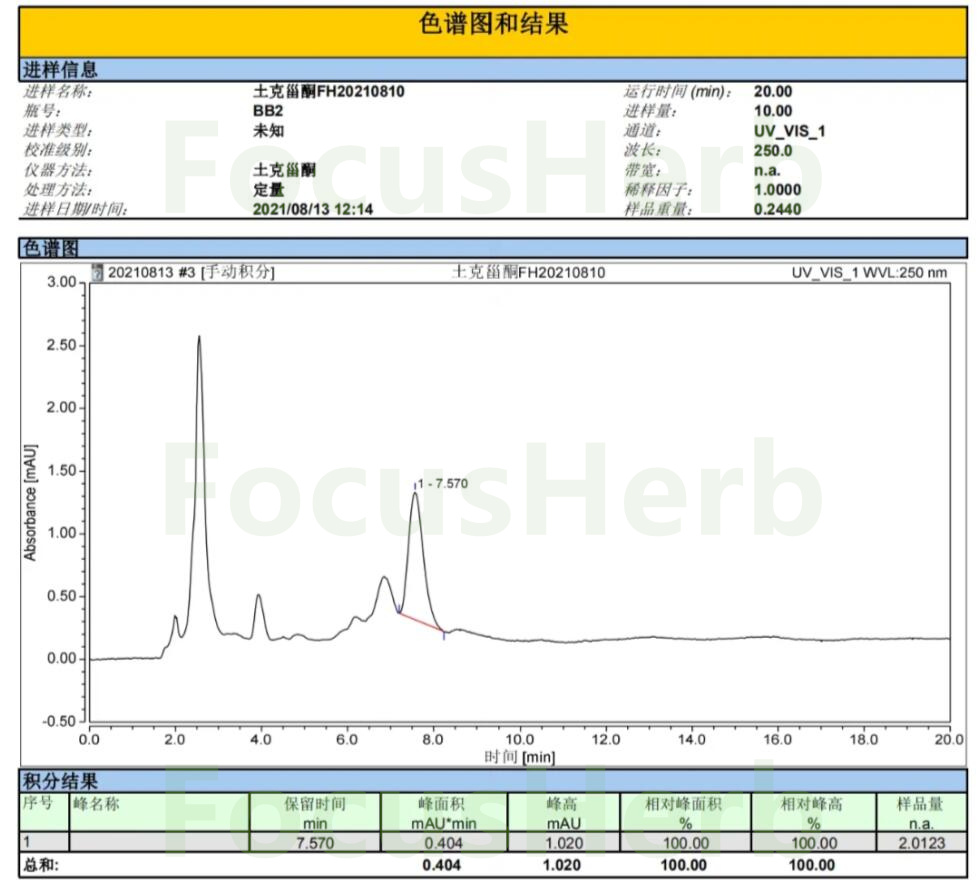
Task: Select the 进样类型 value 未知
Action: [x=267, y=130]
